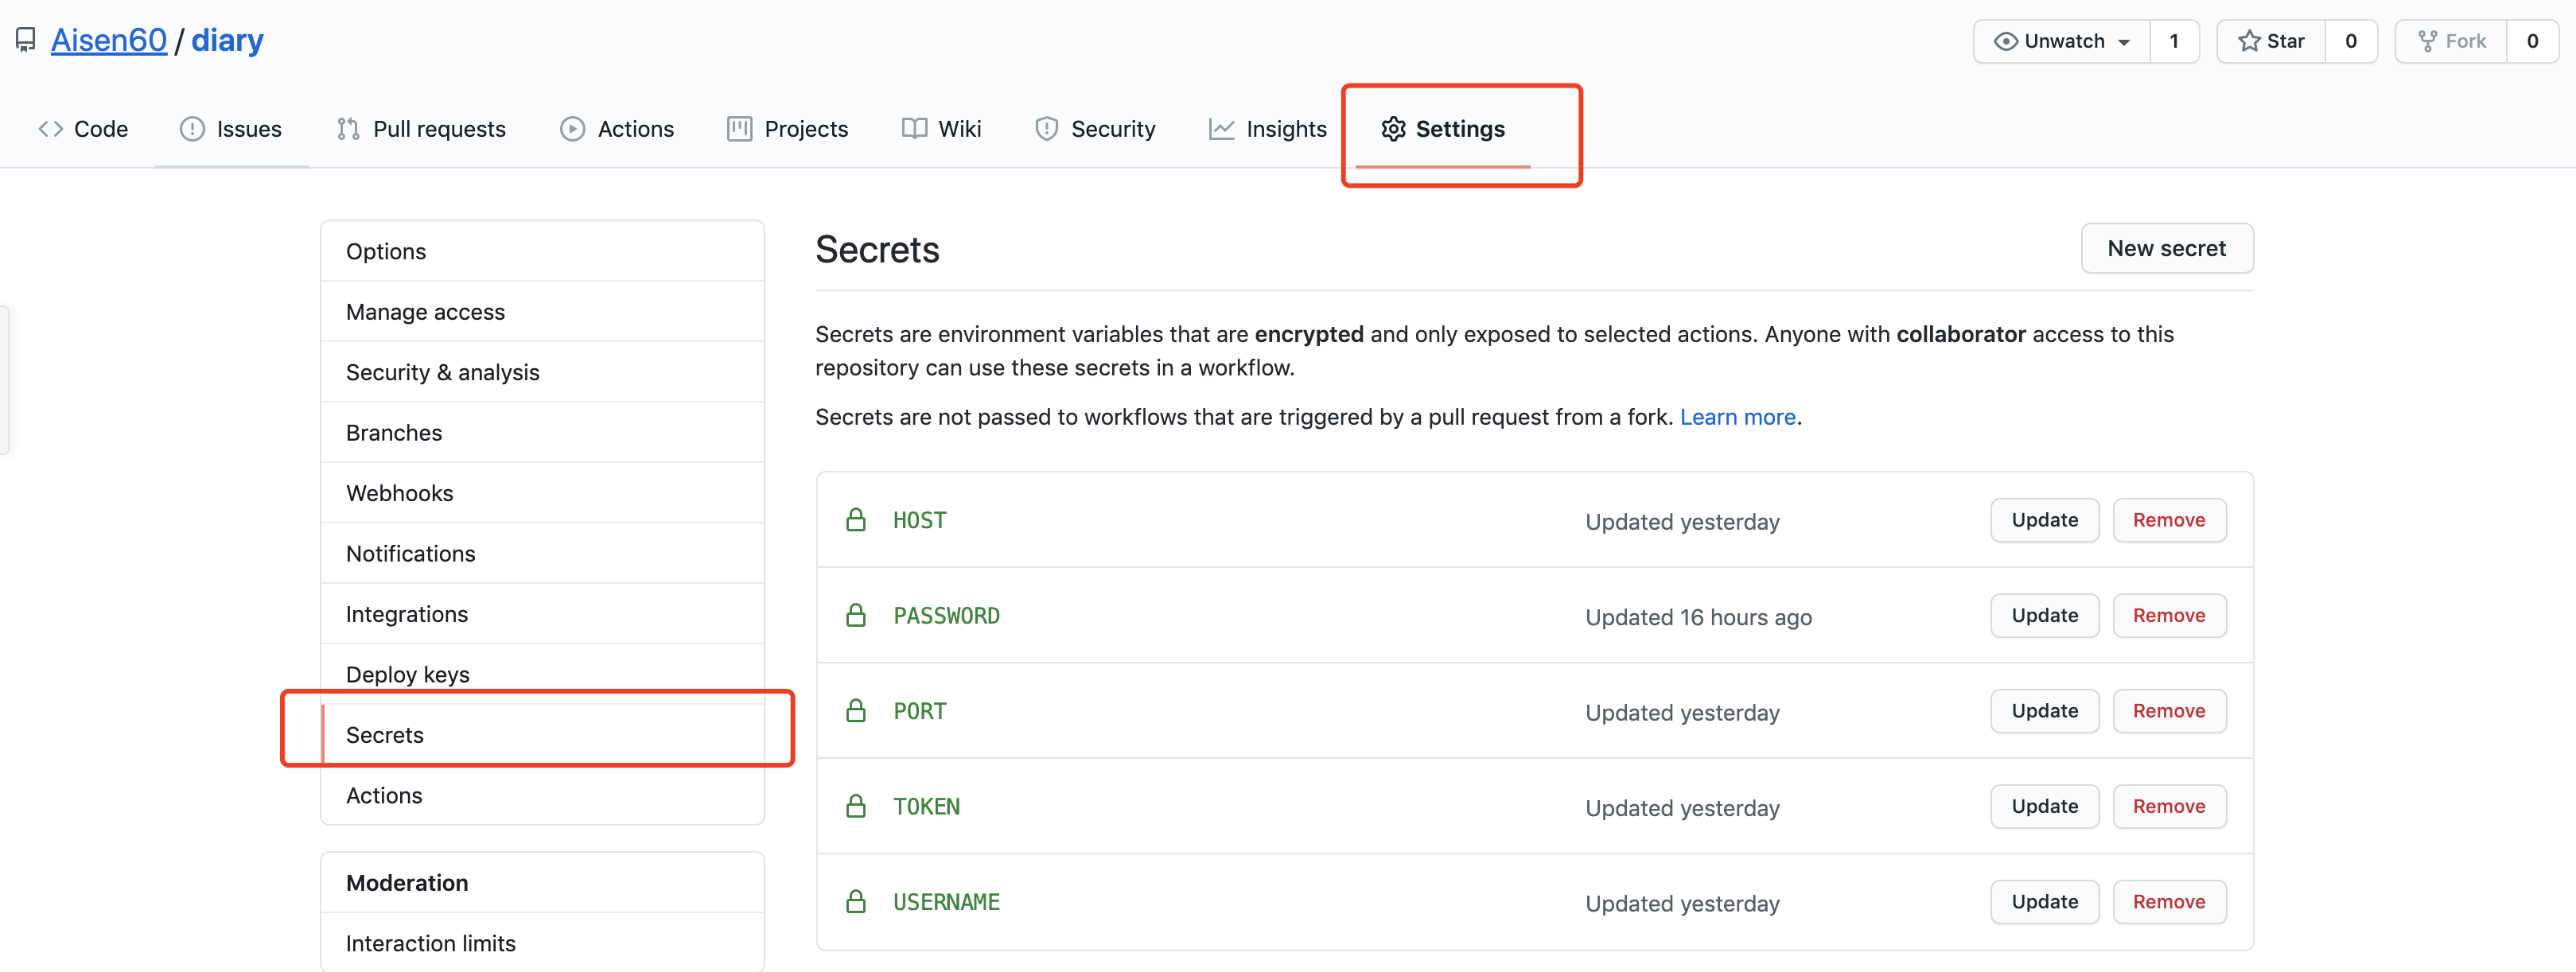Open the Actions tab in top navigation
The height and width of the screenshot is (972, 2576).
click(x=617, y=129)
